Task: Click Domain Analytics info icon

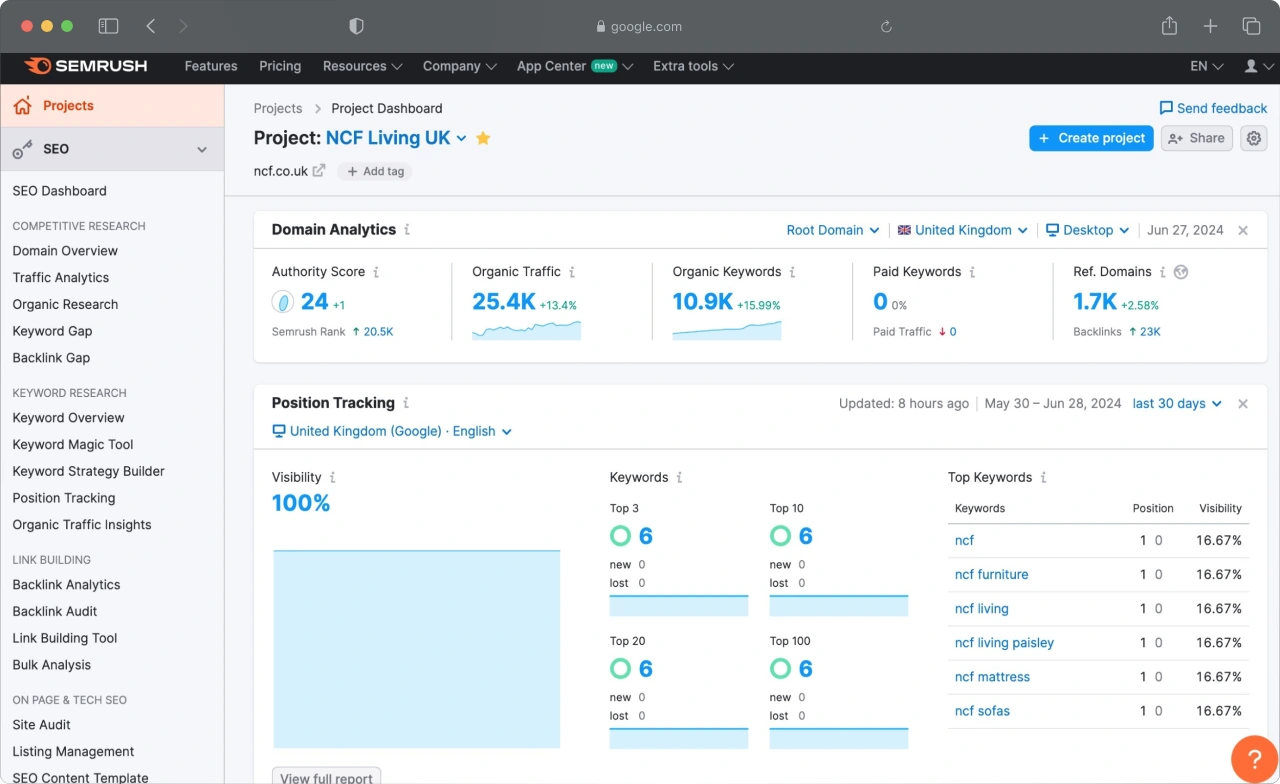Action: pos(407,230)
